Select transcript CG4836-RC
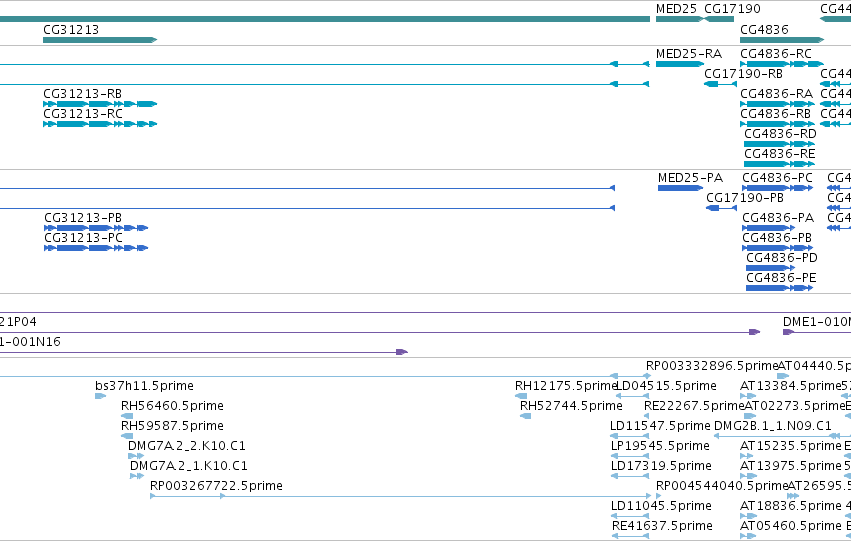The width and height of the screenshot is (851, 541). tap(782, 64)
